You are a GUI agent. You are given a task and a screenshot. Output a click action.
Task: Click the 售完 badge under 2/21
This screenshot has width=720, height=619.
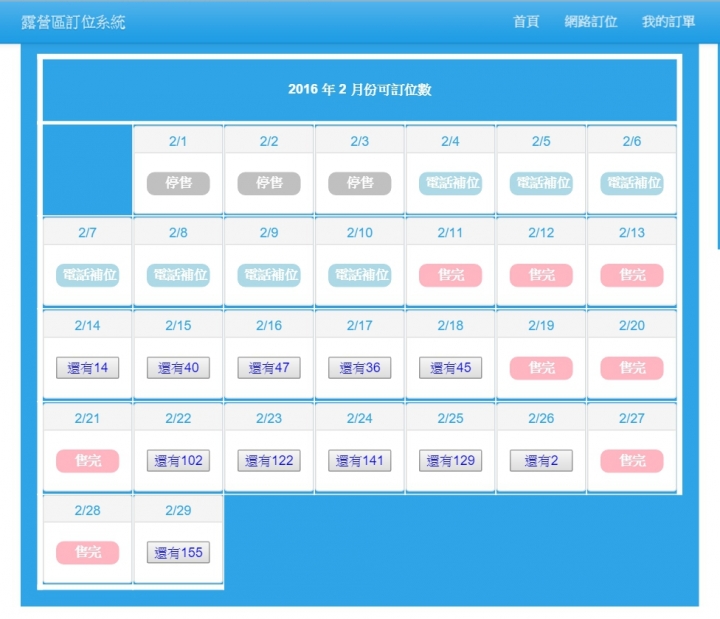point(87,461)
